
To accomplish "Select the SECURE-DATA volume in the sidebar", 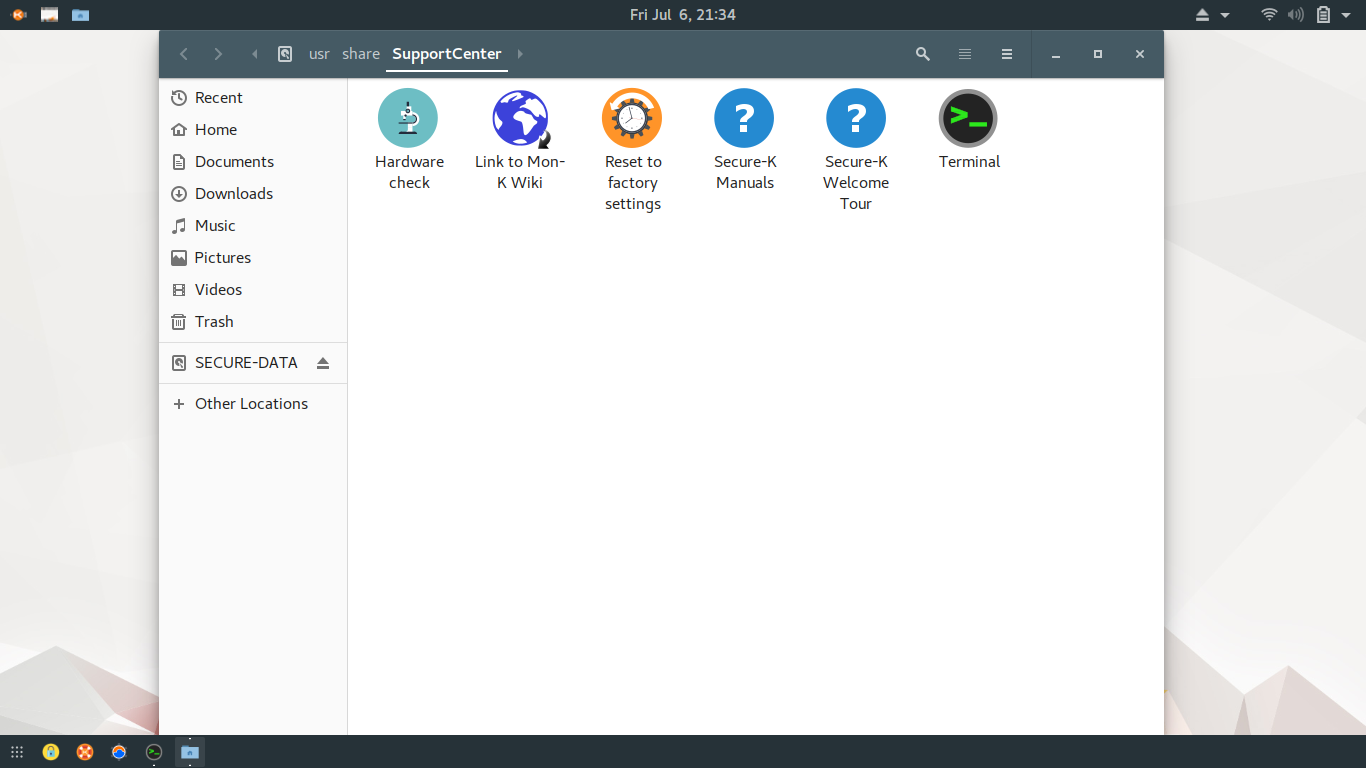I will tap(253, 363).
